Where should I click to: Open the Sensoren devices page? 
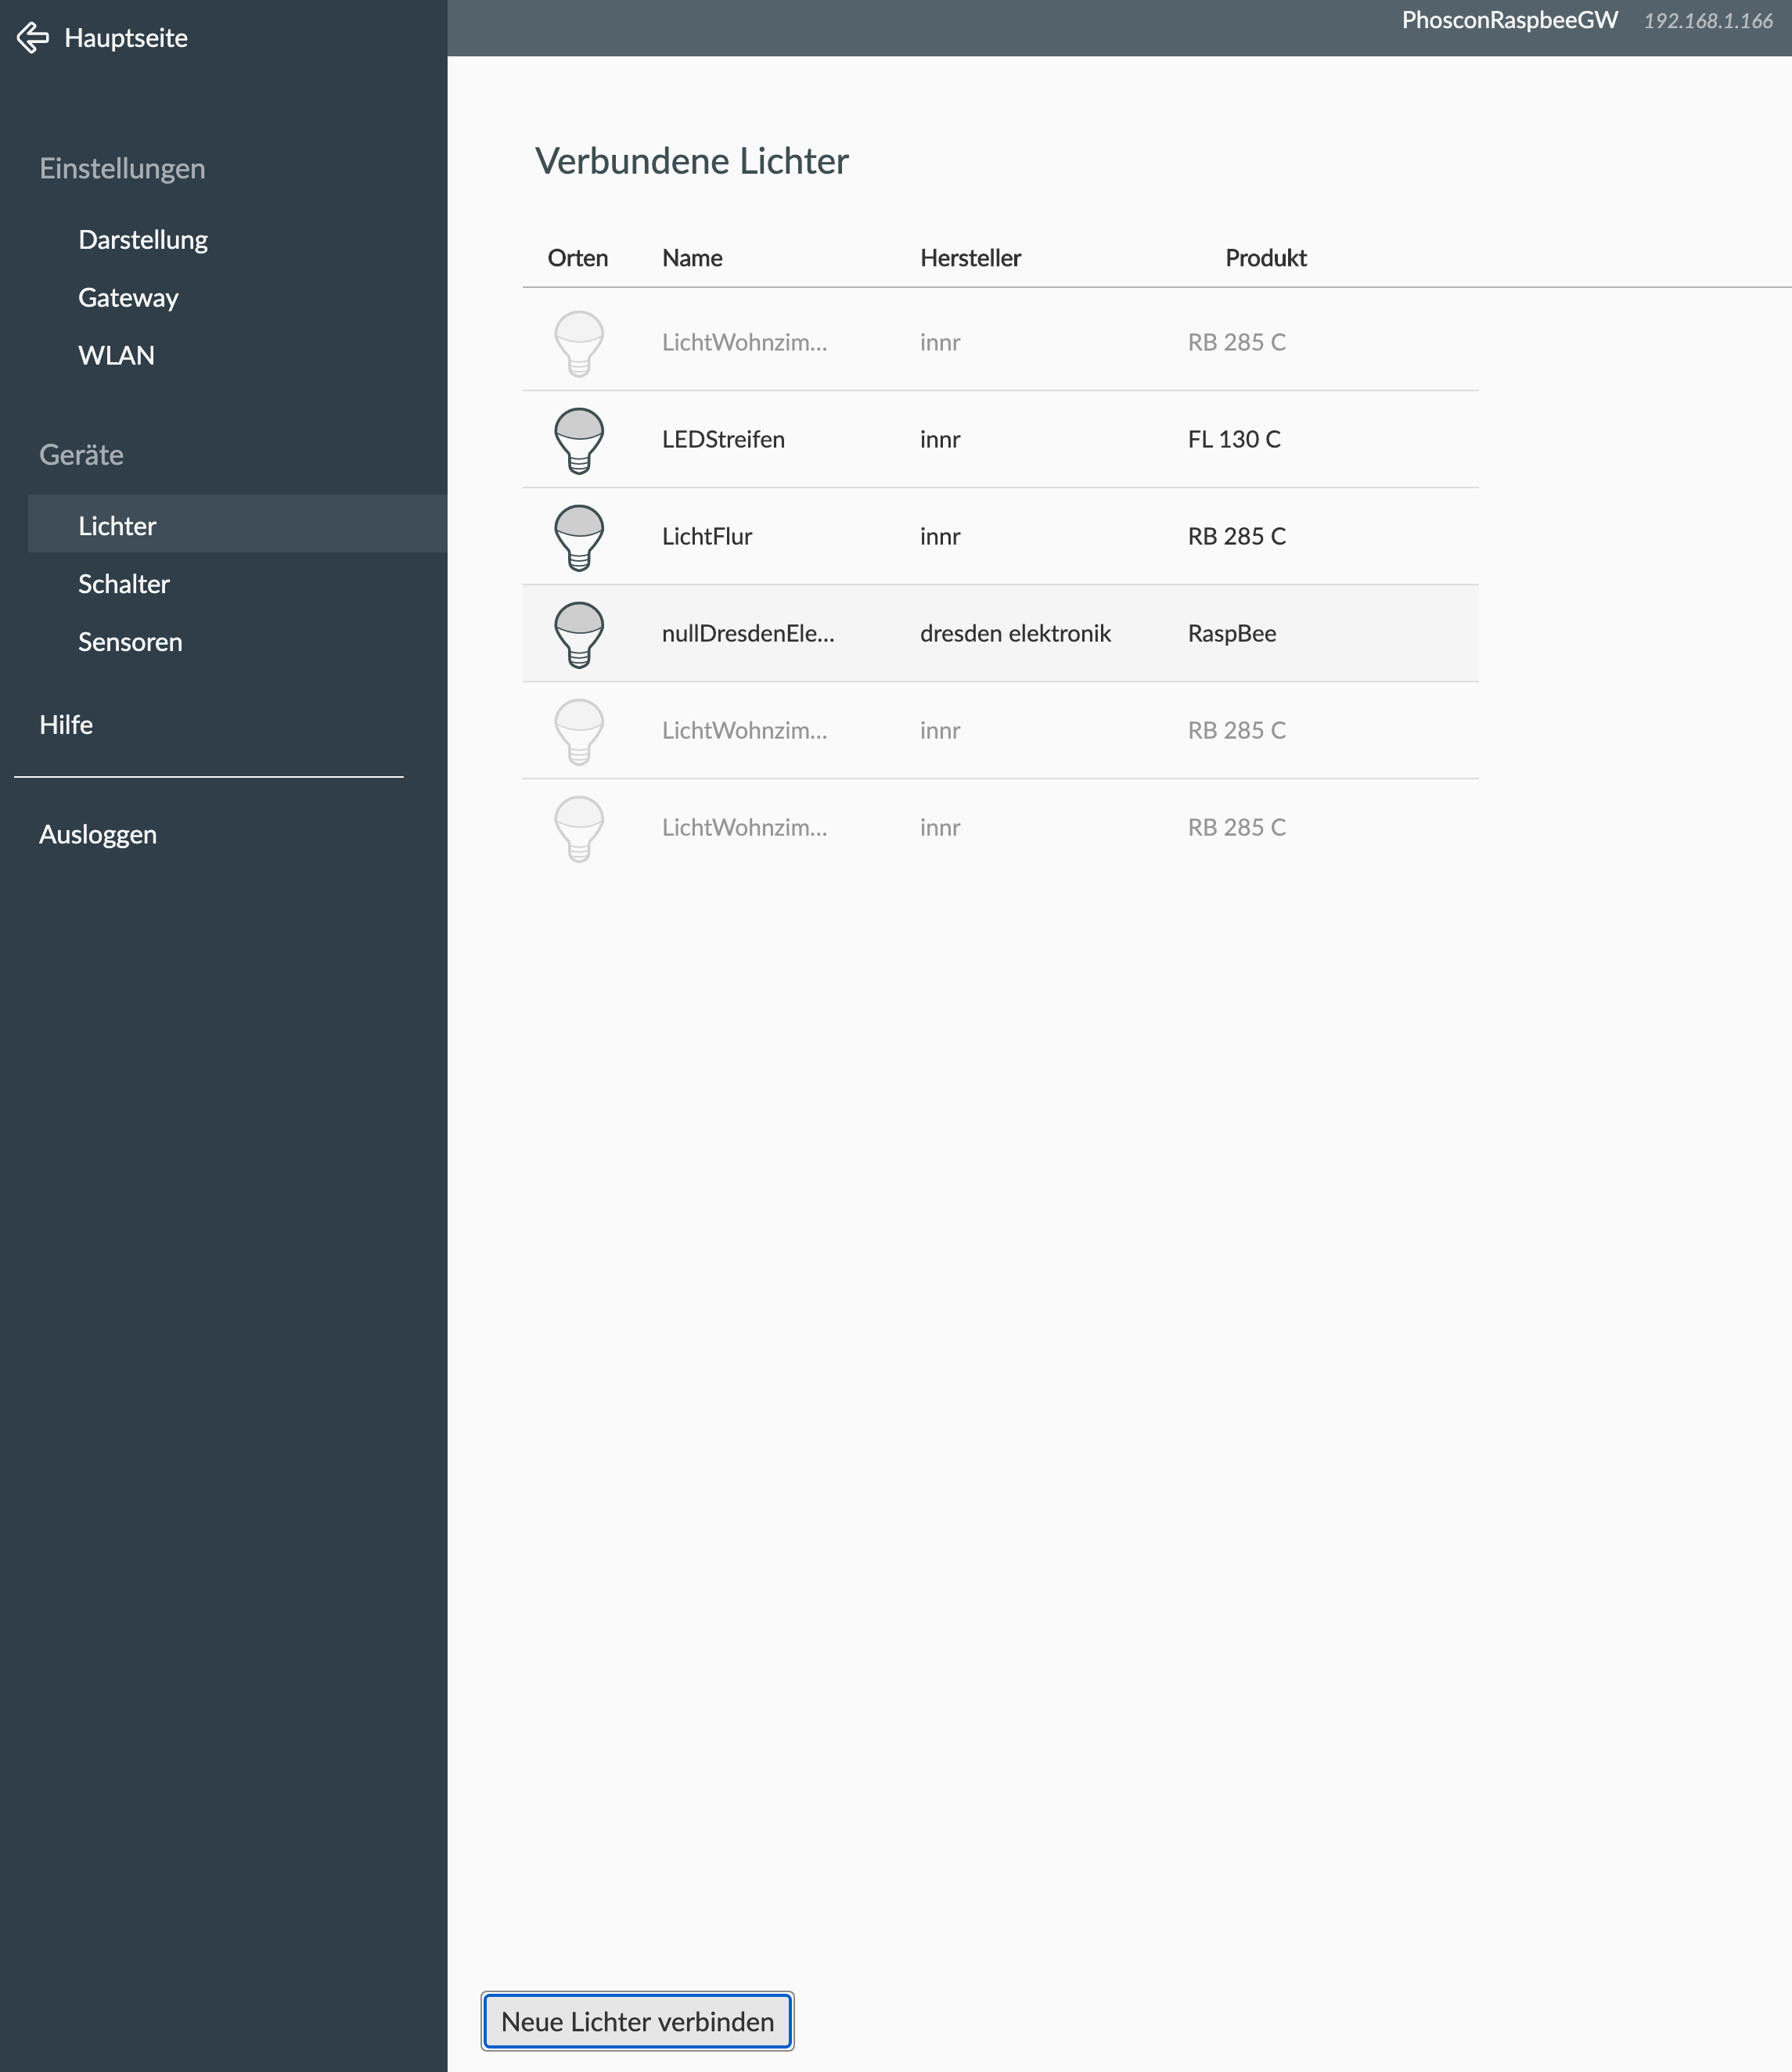tap(130, 642)
